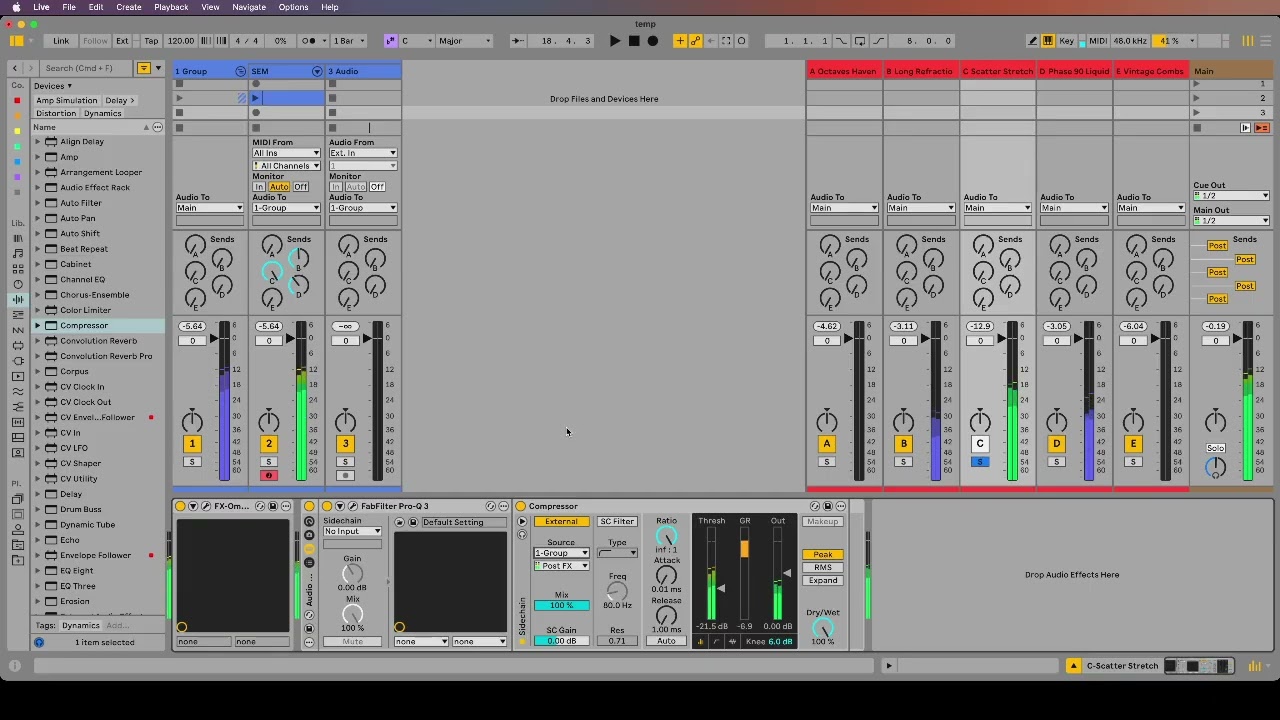
Task: Toggle track 1 activator button
Action: coord(192,444)
